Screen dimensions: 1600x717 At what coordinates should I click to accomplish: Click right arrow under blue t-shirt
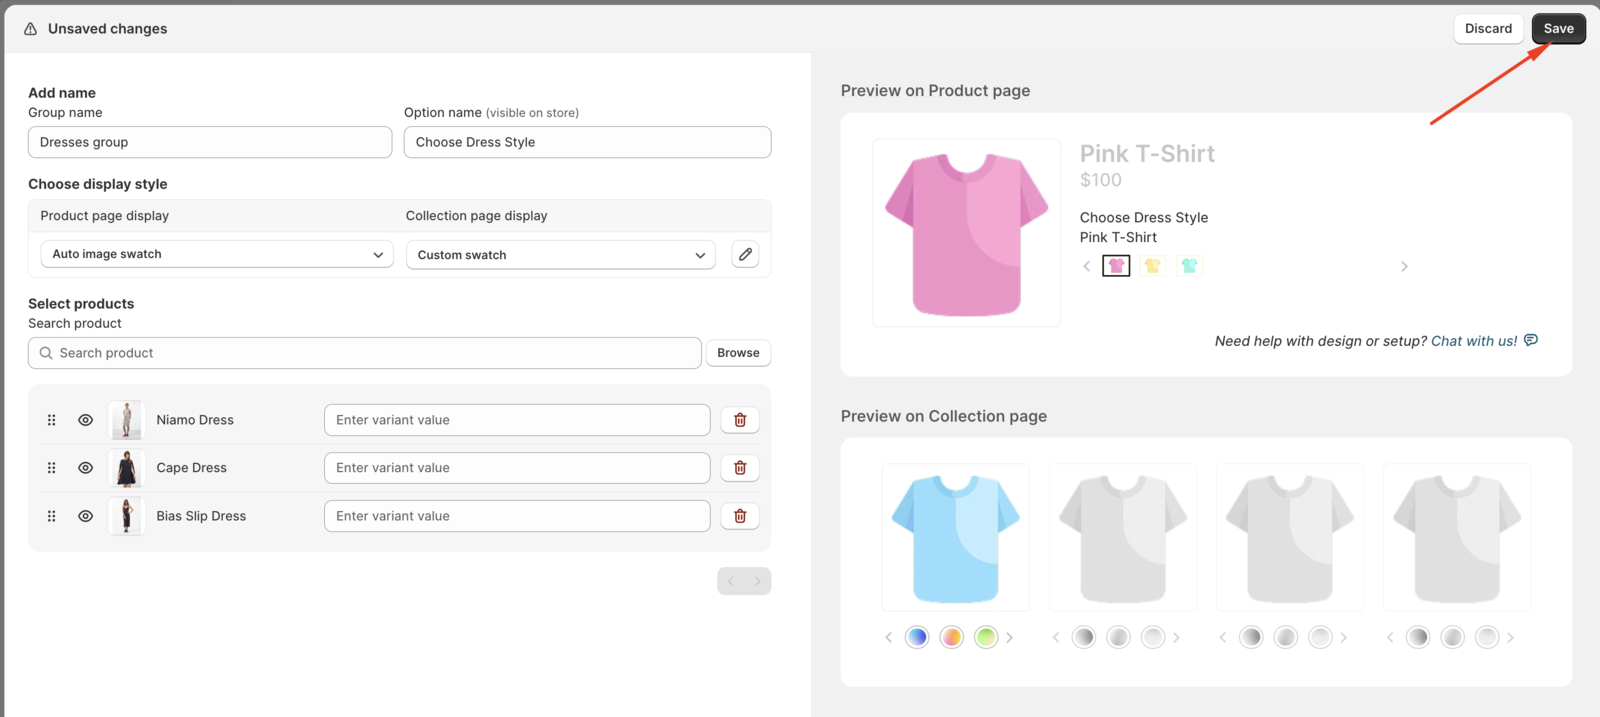[x=1010, y=637]
